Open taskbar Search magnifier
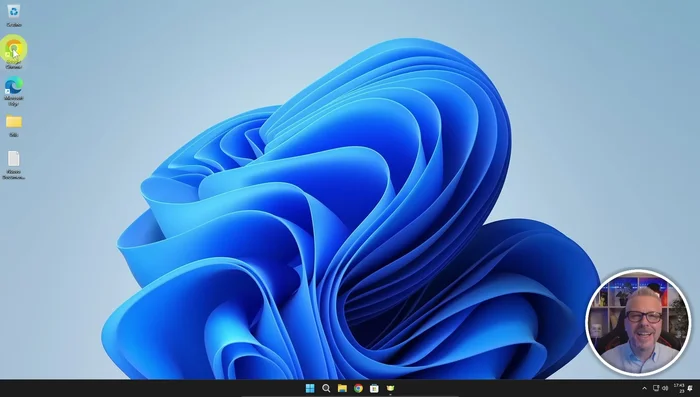The height and width of the screenshot is (397, 700). tap(326, 388)
